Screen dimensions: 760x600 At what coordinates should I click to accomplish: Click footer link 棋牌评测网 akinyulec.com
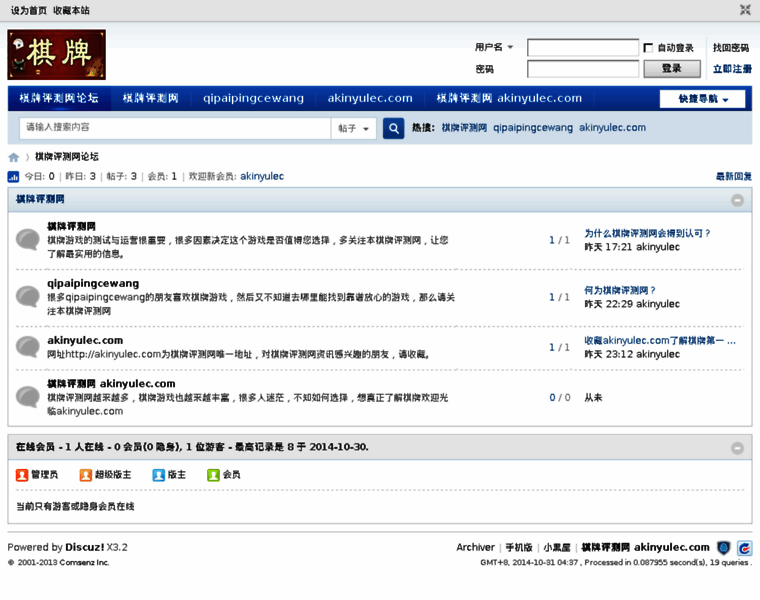tap(645, 548)
